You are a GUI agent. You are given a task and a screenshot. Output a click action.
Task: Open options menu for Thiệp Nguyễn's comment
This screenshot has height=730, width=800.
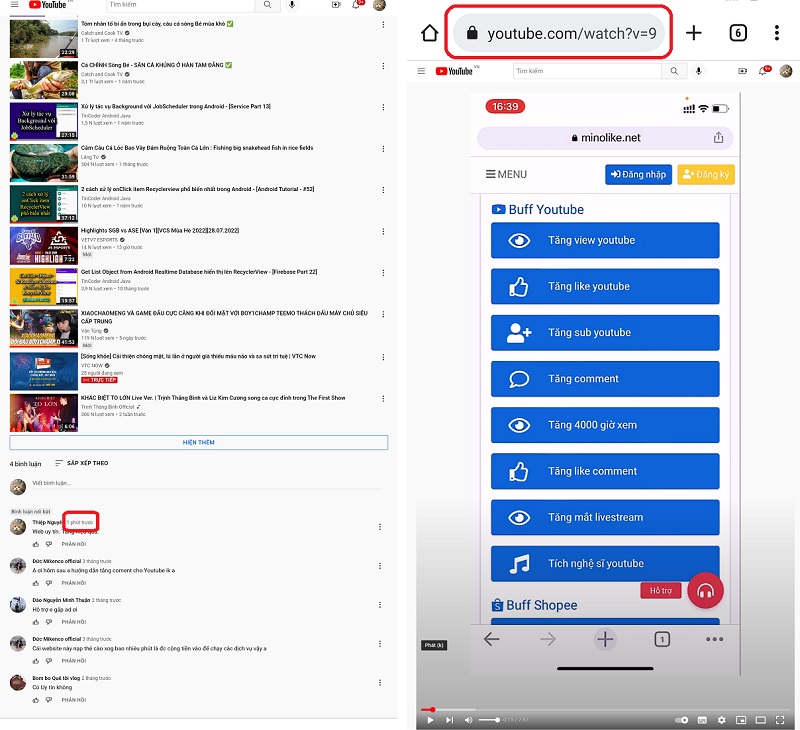[380, 526]
